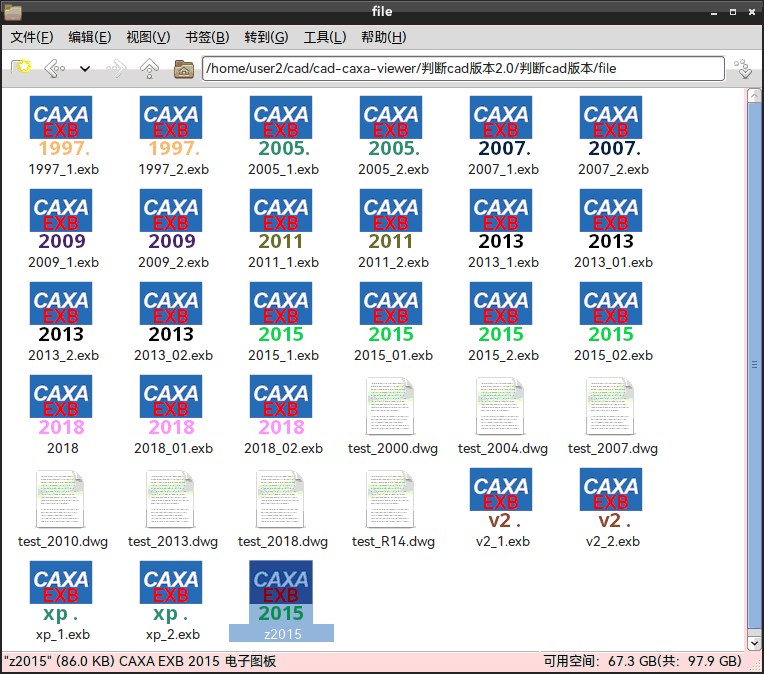Click the home folder icon
Image resolution: width=764 pixels, height=674 pixels.
click(x=183, y=68)
